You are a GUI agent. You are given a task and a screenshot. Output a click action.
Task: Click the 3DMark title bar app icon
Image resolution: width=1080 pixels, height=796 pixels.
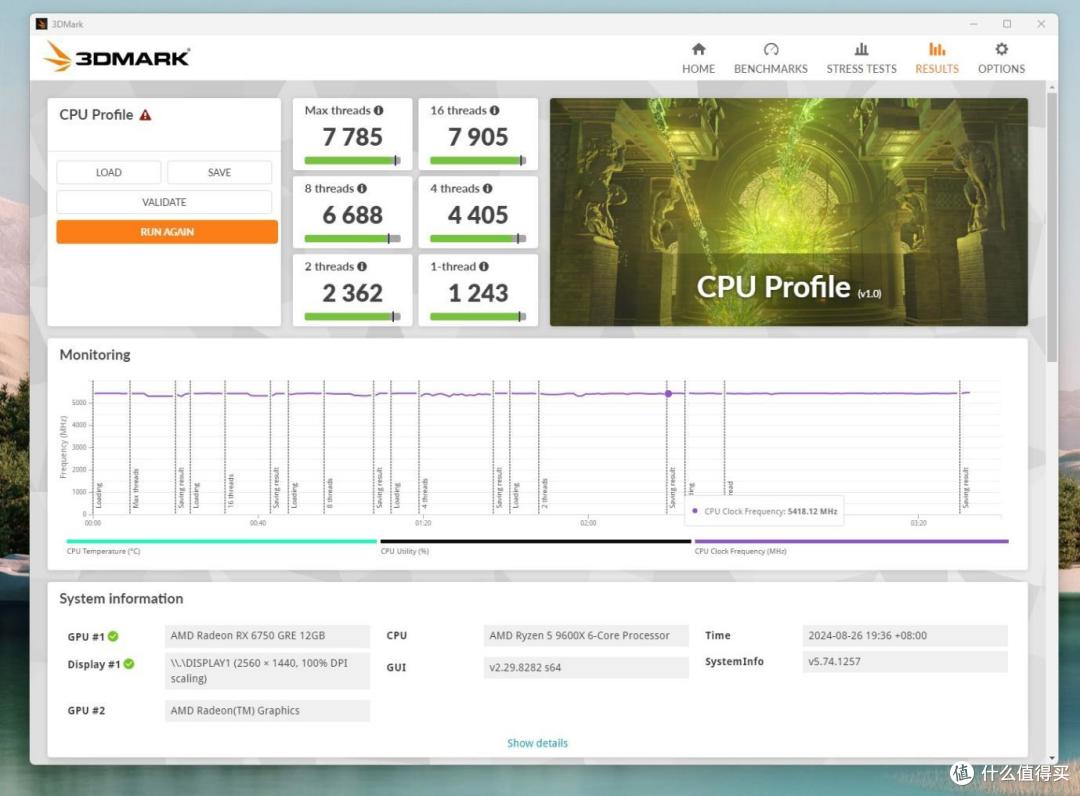(41, 24)
